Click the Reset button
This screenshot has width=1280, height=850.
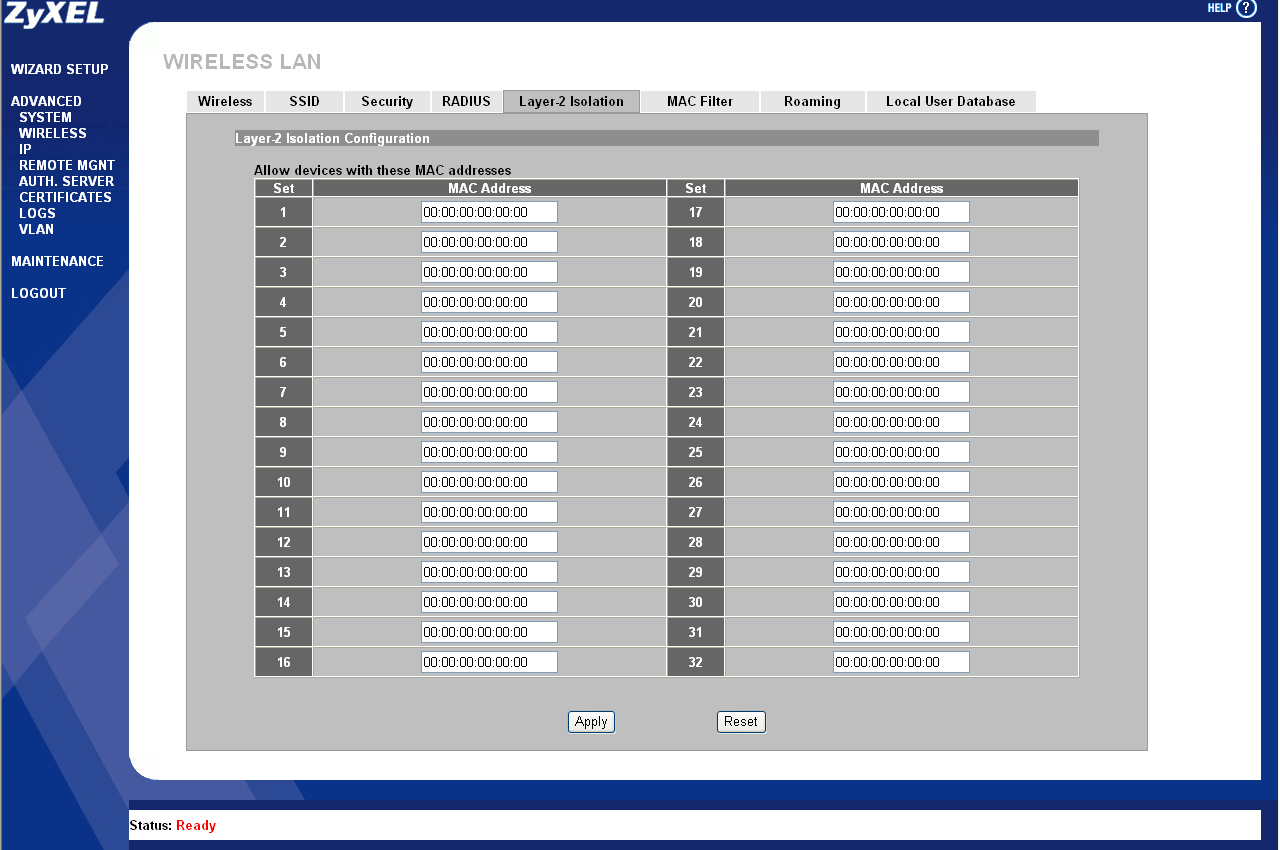click(x=741, y=722)
